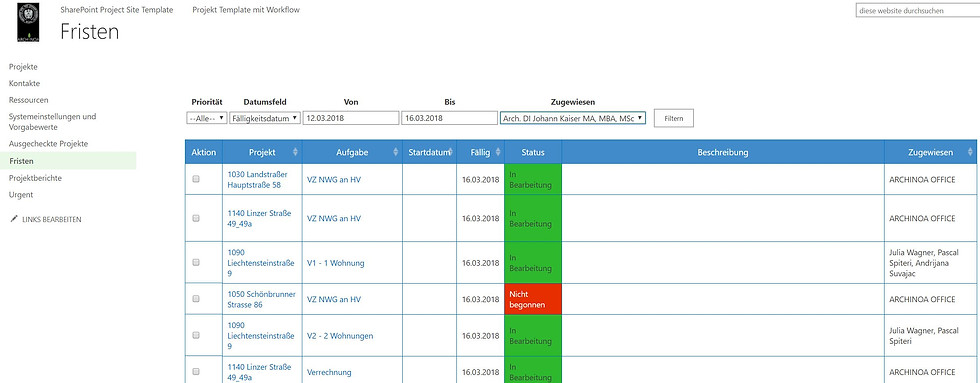
Task: Select checkbox of V1 - 1 Wohnung row
Action: click(x=196, y=262)
